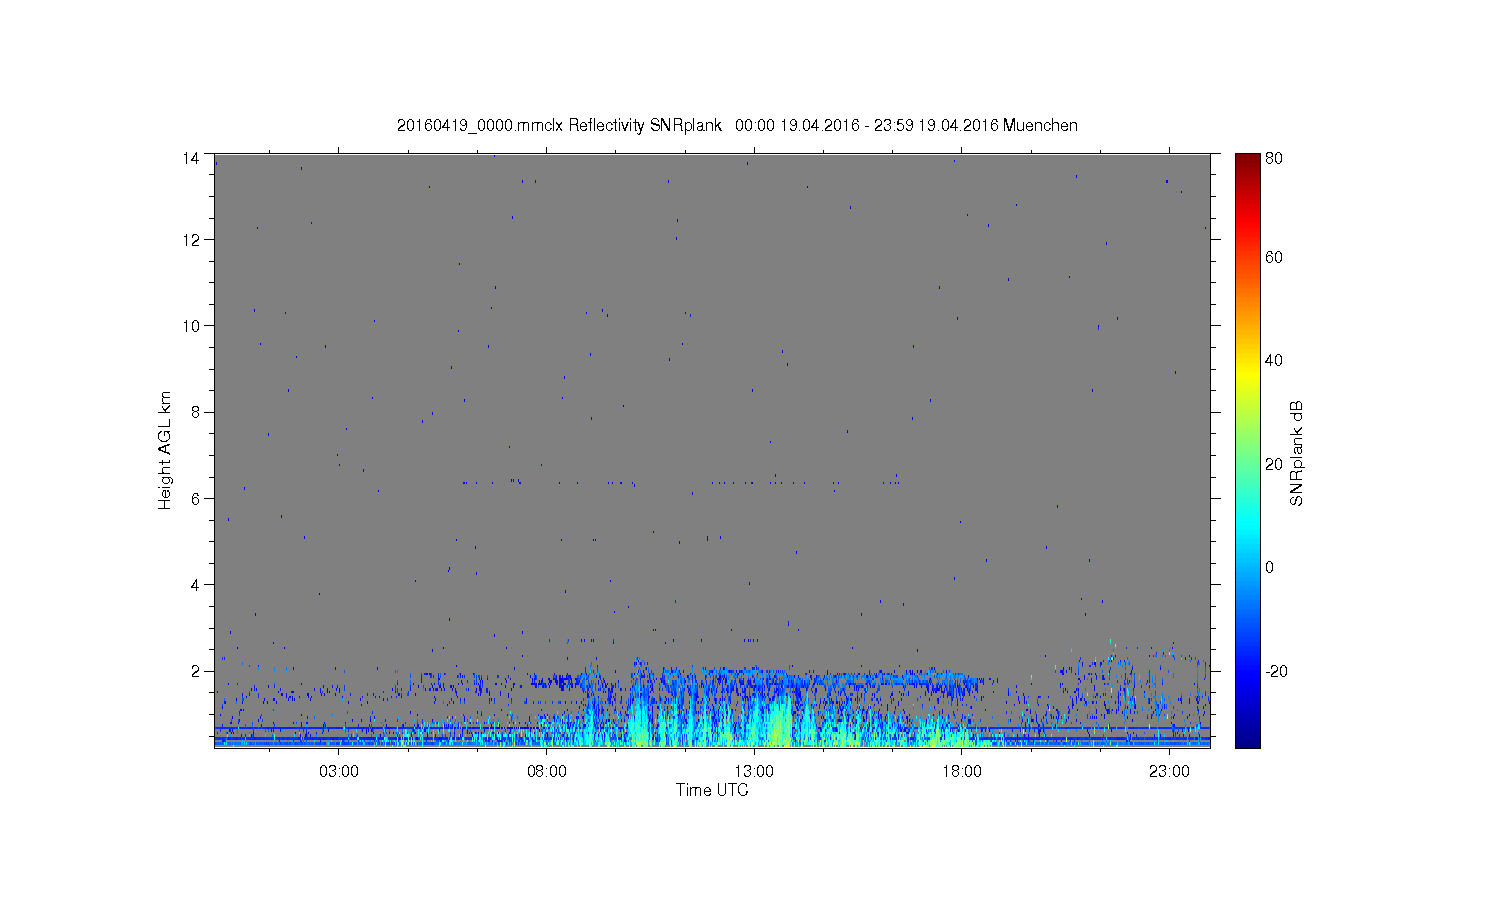The height and width of the screenshot is (900, 1500).
Task: Click the '03:00' time tick label
Action: pos(339,772)
